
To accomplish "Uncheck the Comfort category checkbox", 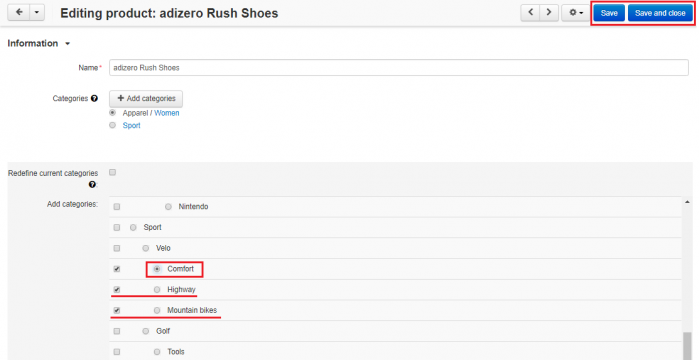I will (x=117, y=269).
